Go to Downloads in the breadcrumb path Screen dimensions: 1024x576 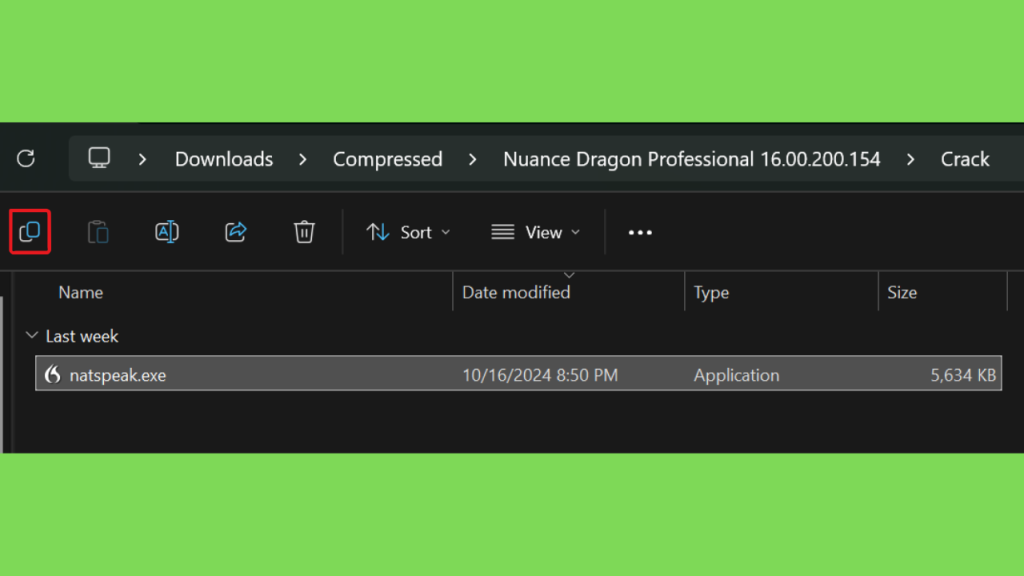[224, 159]
